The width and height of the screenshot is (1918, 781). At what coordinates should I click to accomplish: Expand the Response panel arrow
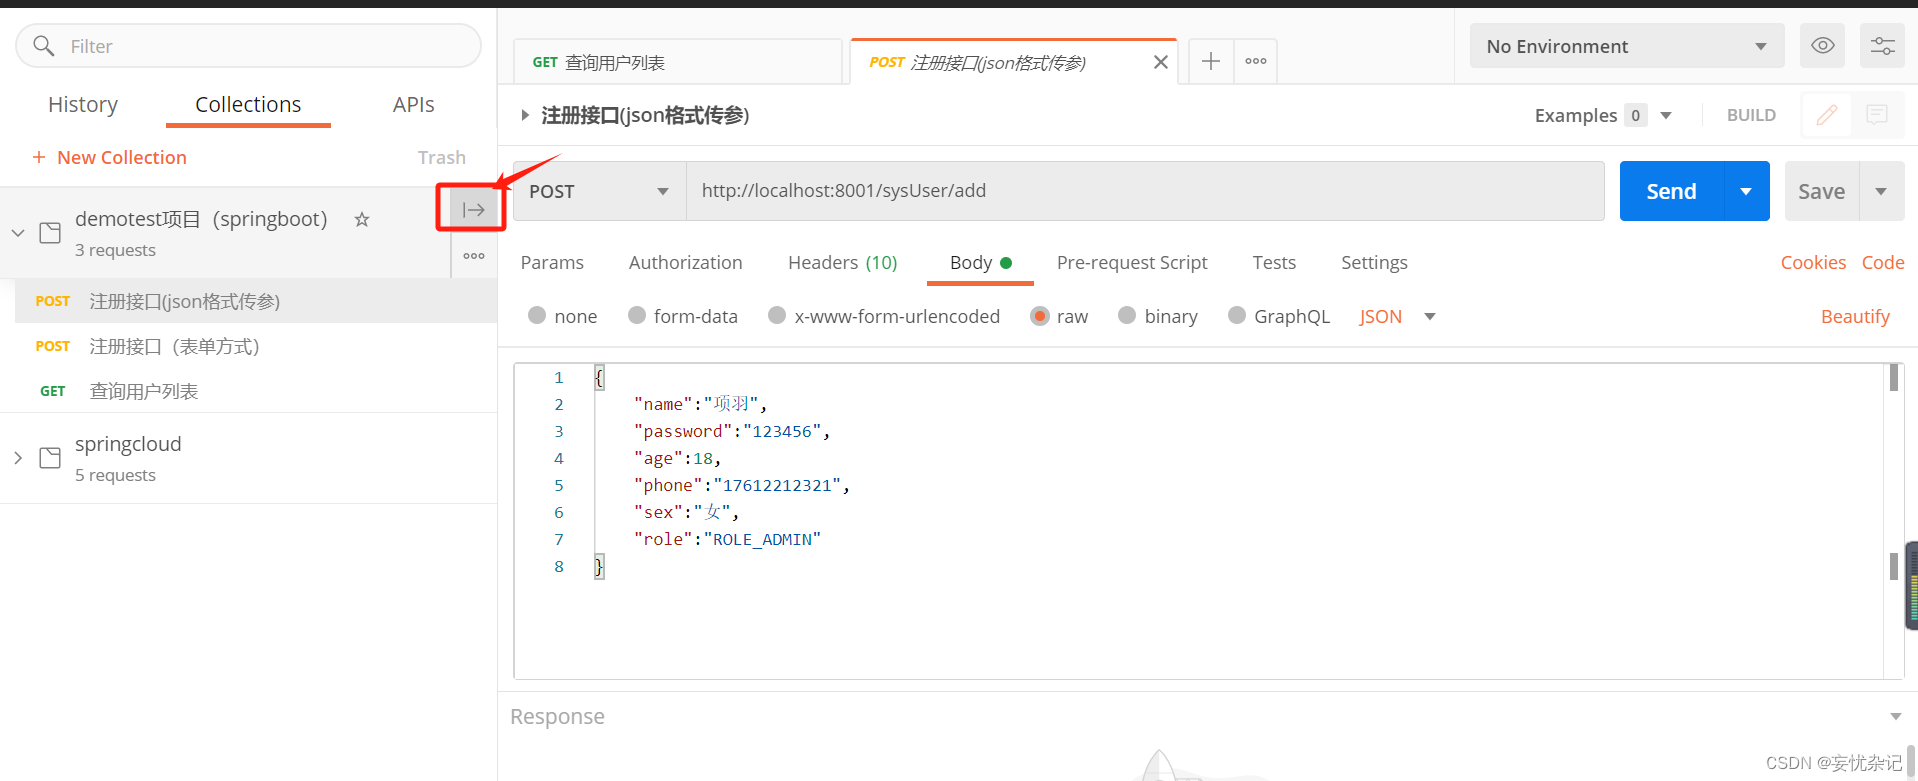tap(1895, 716)
